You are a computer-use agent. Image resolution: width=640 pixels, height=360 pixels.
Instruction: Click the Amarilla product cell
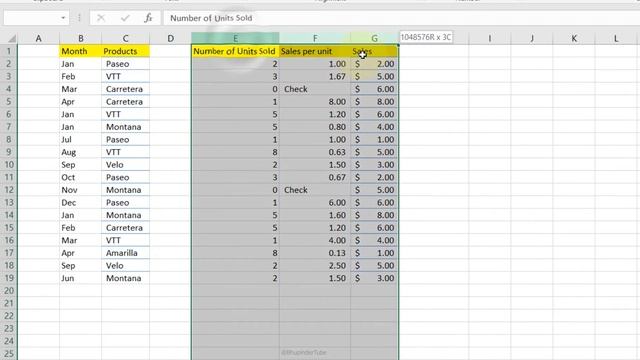pyautogui.click(x=125, y=253)
